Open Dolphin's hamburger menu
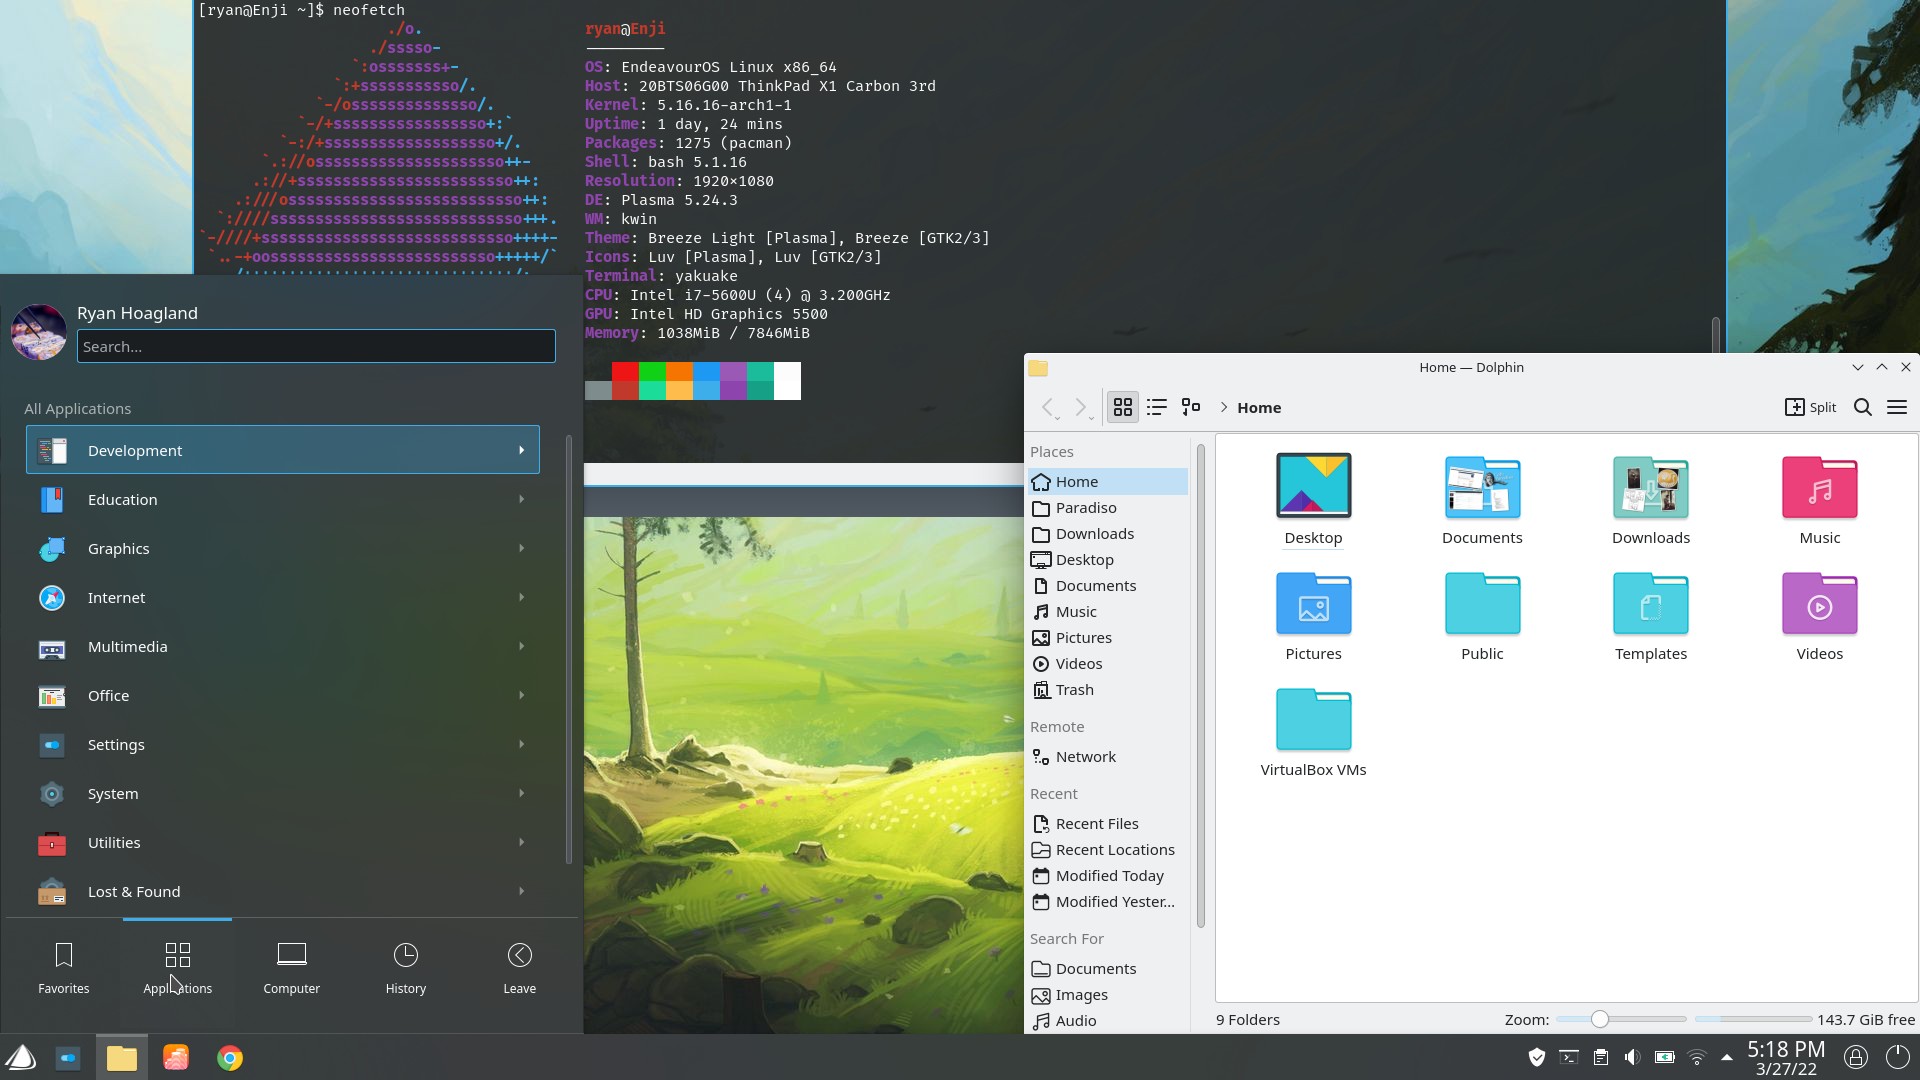The width and height of the screenshot is (1920, 1080). coord(1897,407)
